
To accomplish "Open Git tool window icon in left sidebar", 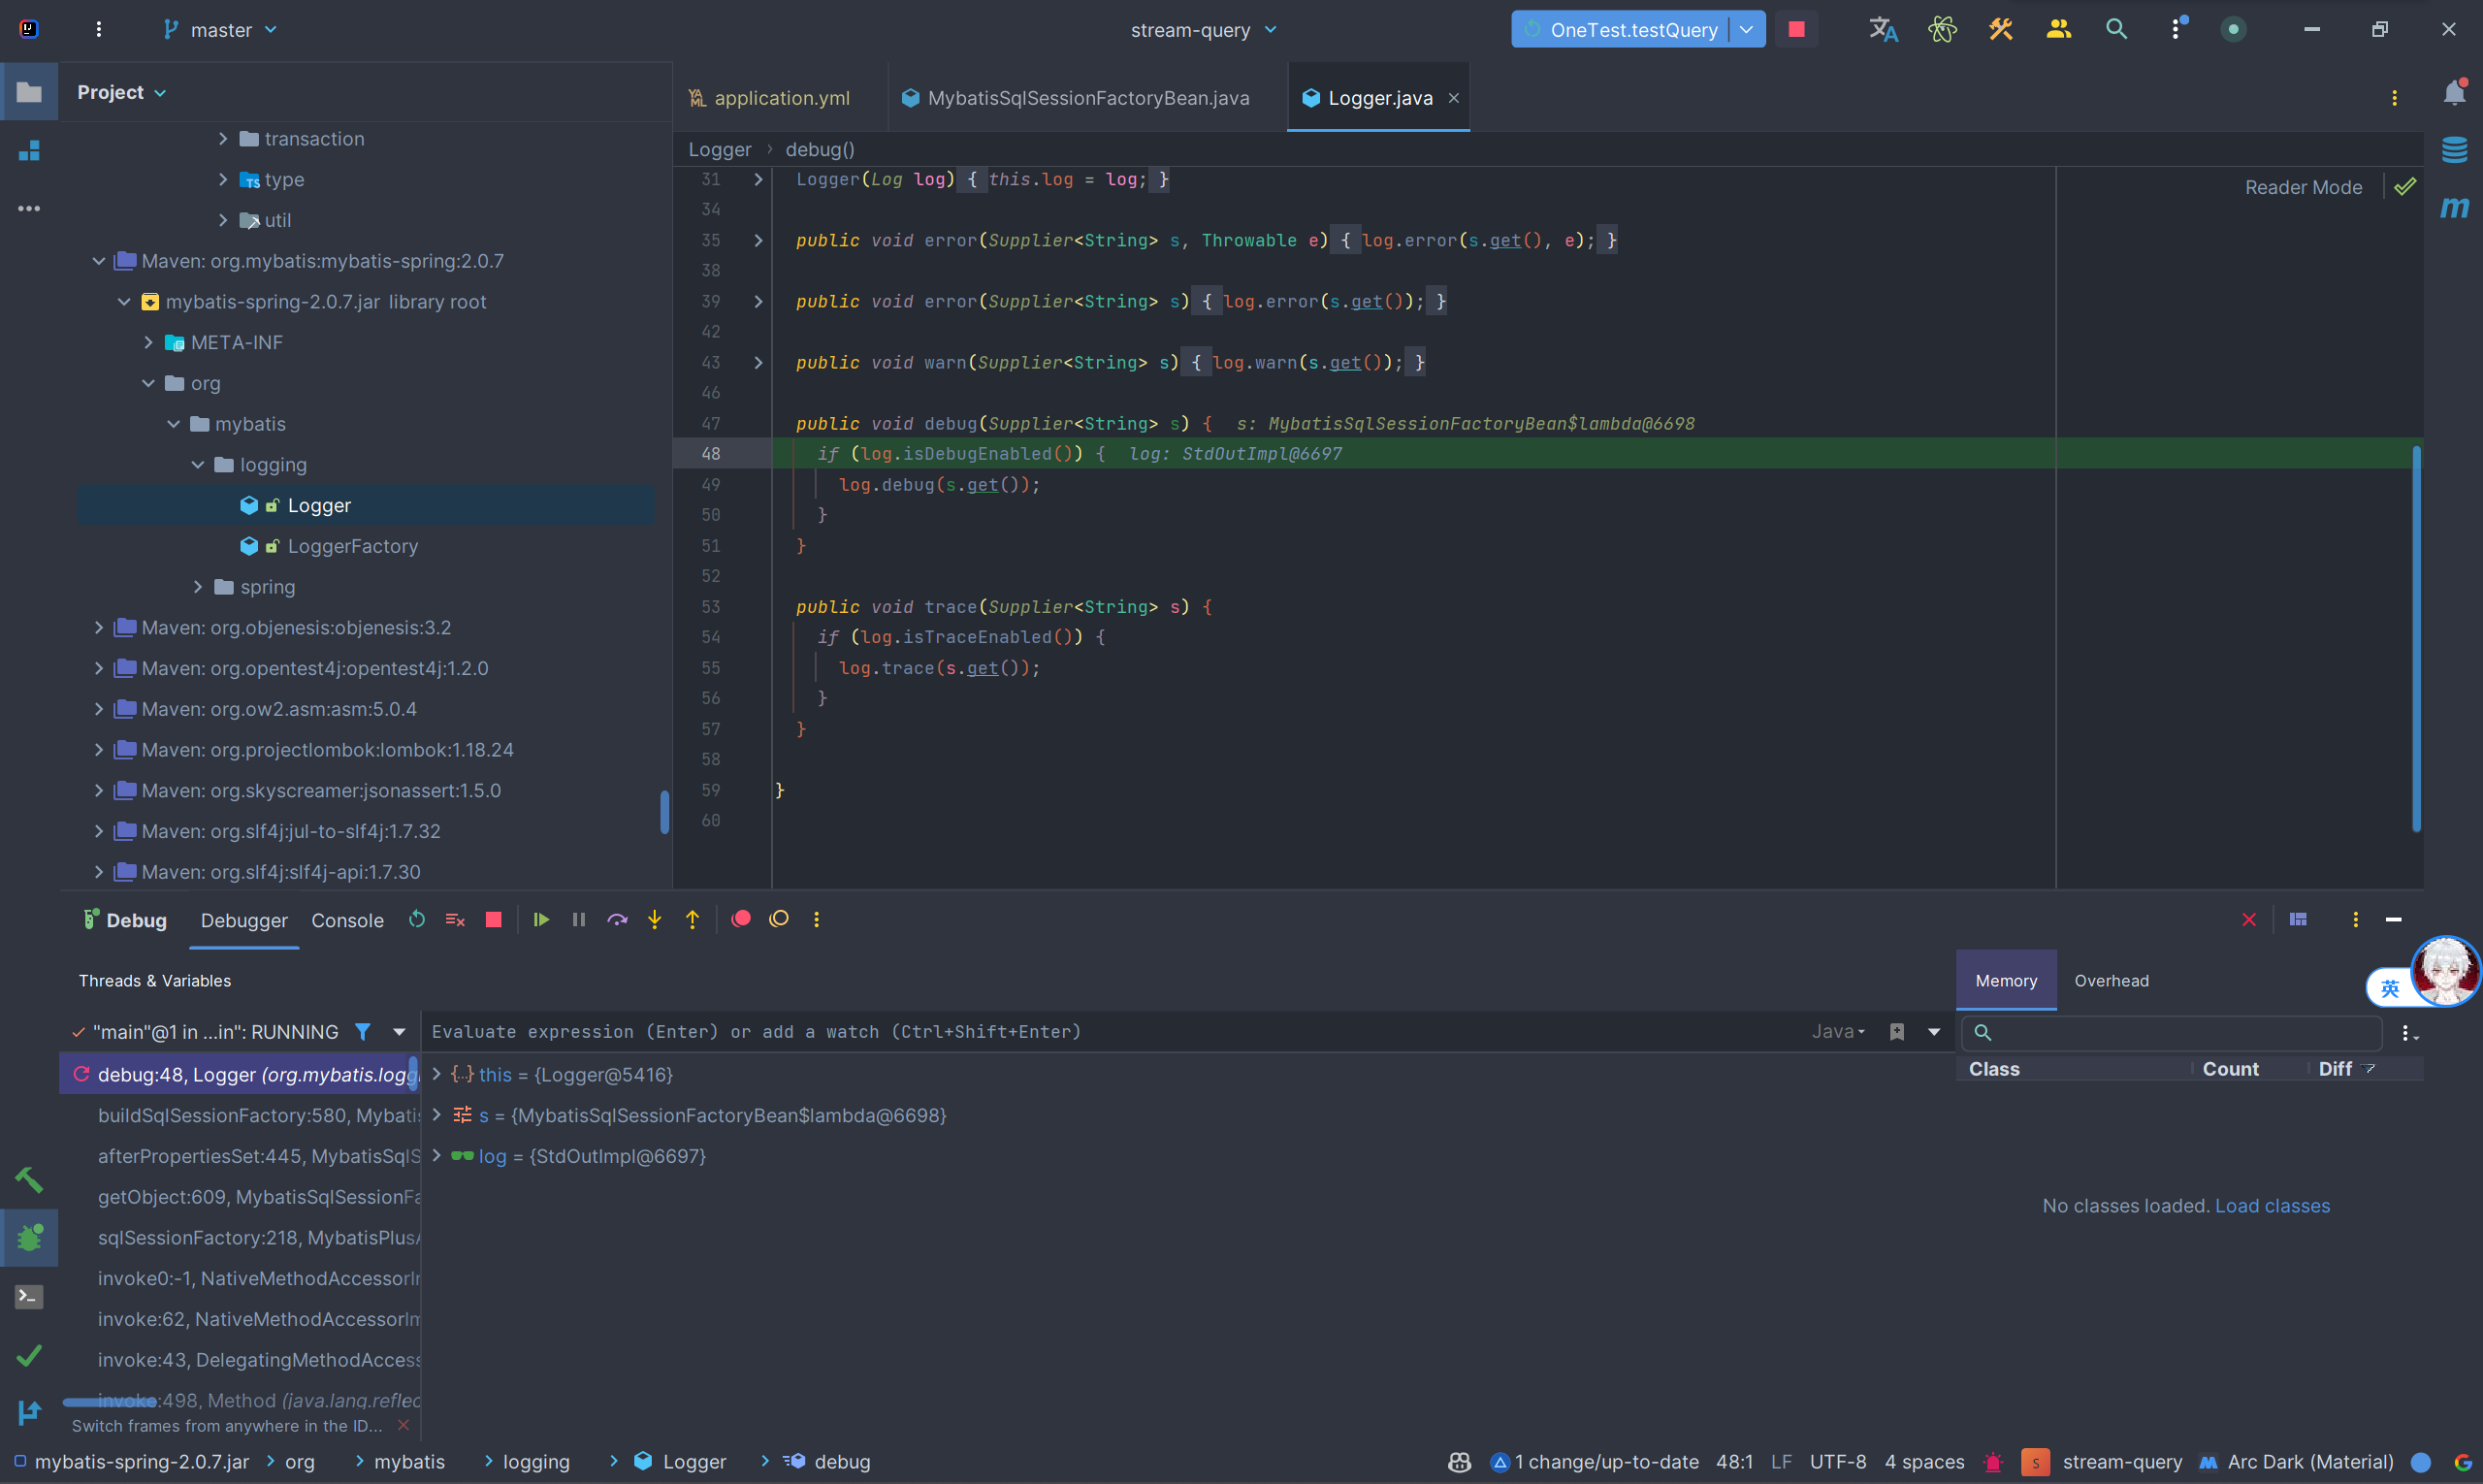I will [x=29, y=1412].
